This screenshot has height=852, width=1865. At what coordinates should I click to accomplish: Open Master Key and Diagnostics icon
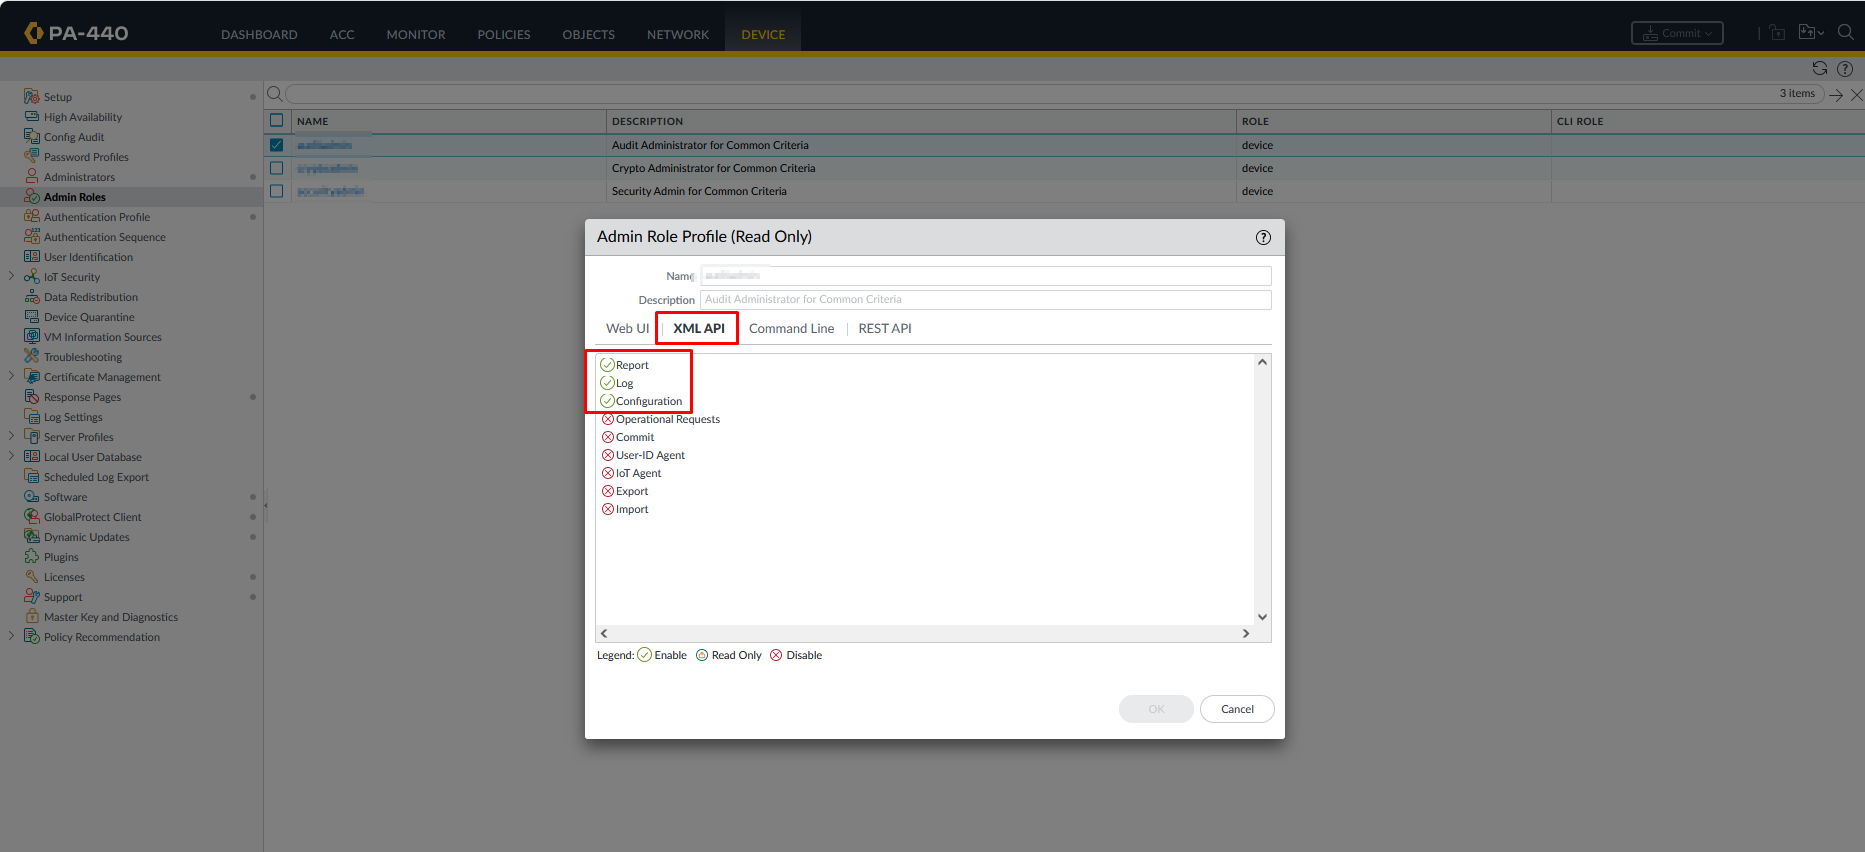pos(32,617)
